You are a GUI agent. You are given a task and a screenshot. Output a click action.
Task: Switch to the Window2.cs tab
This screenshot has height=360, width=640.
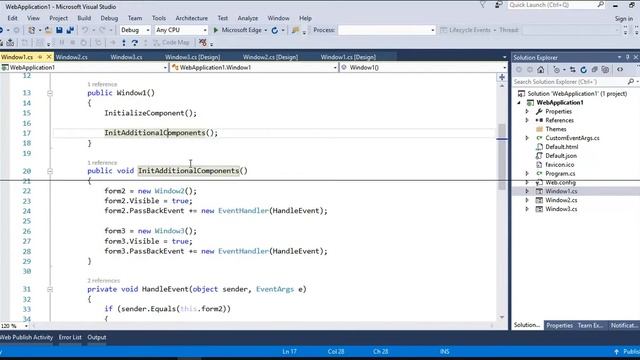pyautogui.click(x=71, y=57)
